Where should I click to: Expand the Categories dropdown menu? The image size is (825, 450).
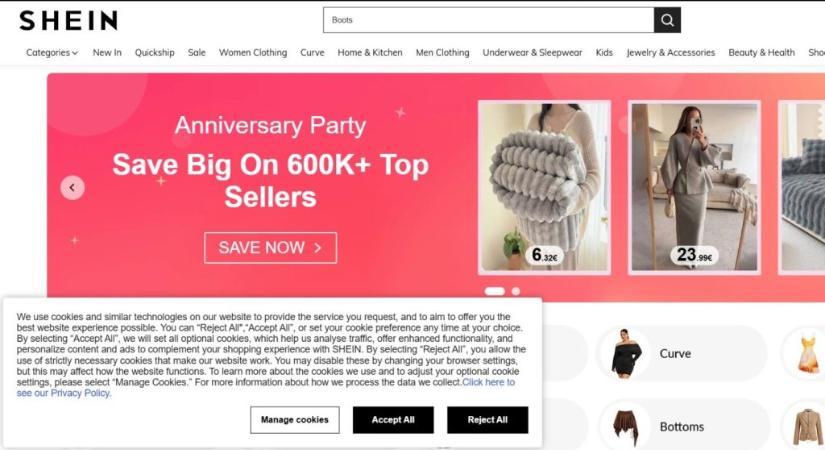pyautogui.click(x=52, y=53)
